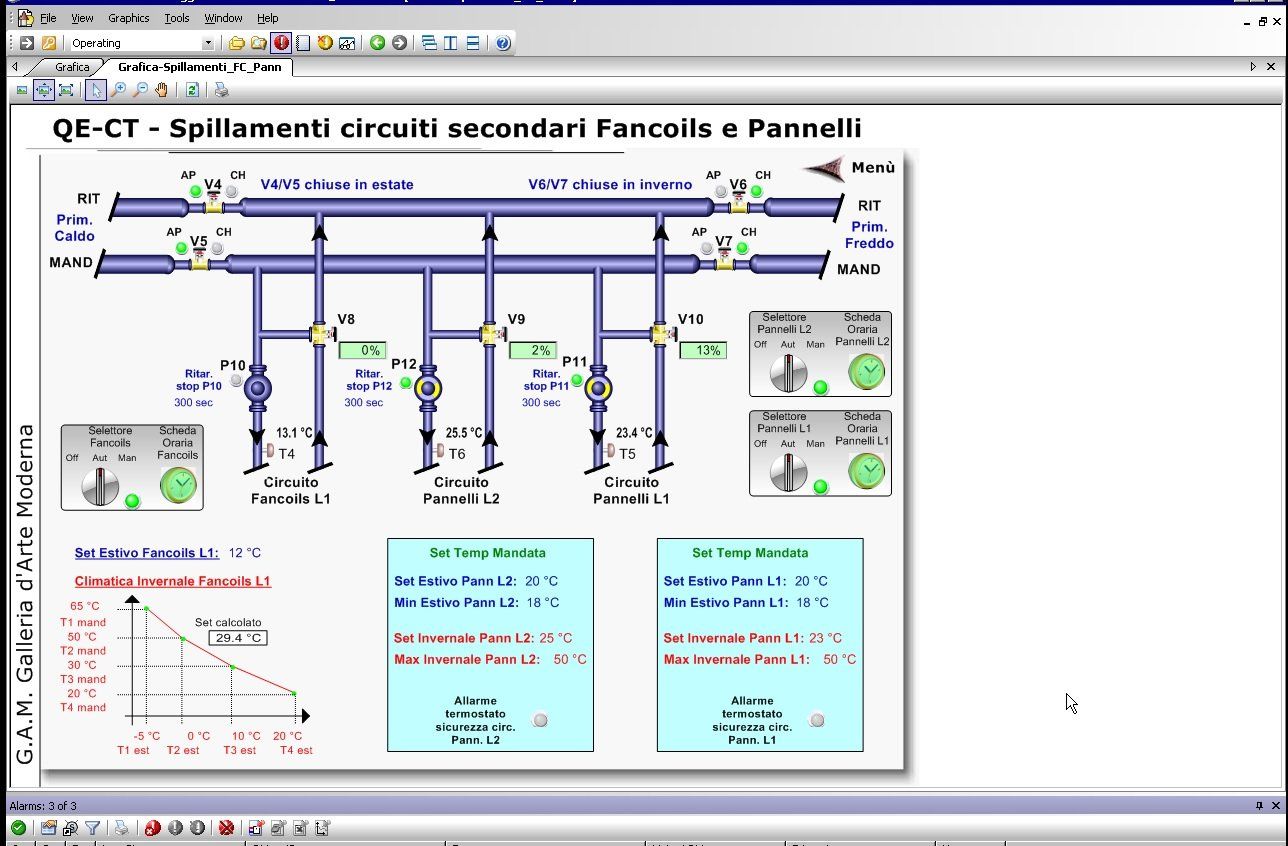
Task: Click the Menù navigation button
Action: pos(850,168)
